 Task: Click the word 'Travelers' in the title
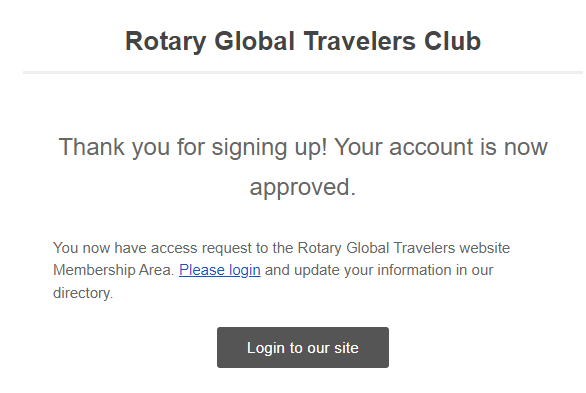click(360, 41)
